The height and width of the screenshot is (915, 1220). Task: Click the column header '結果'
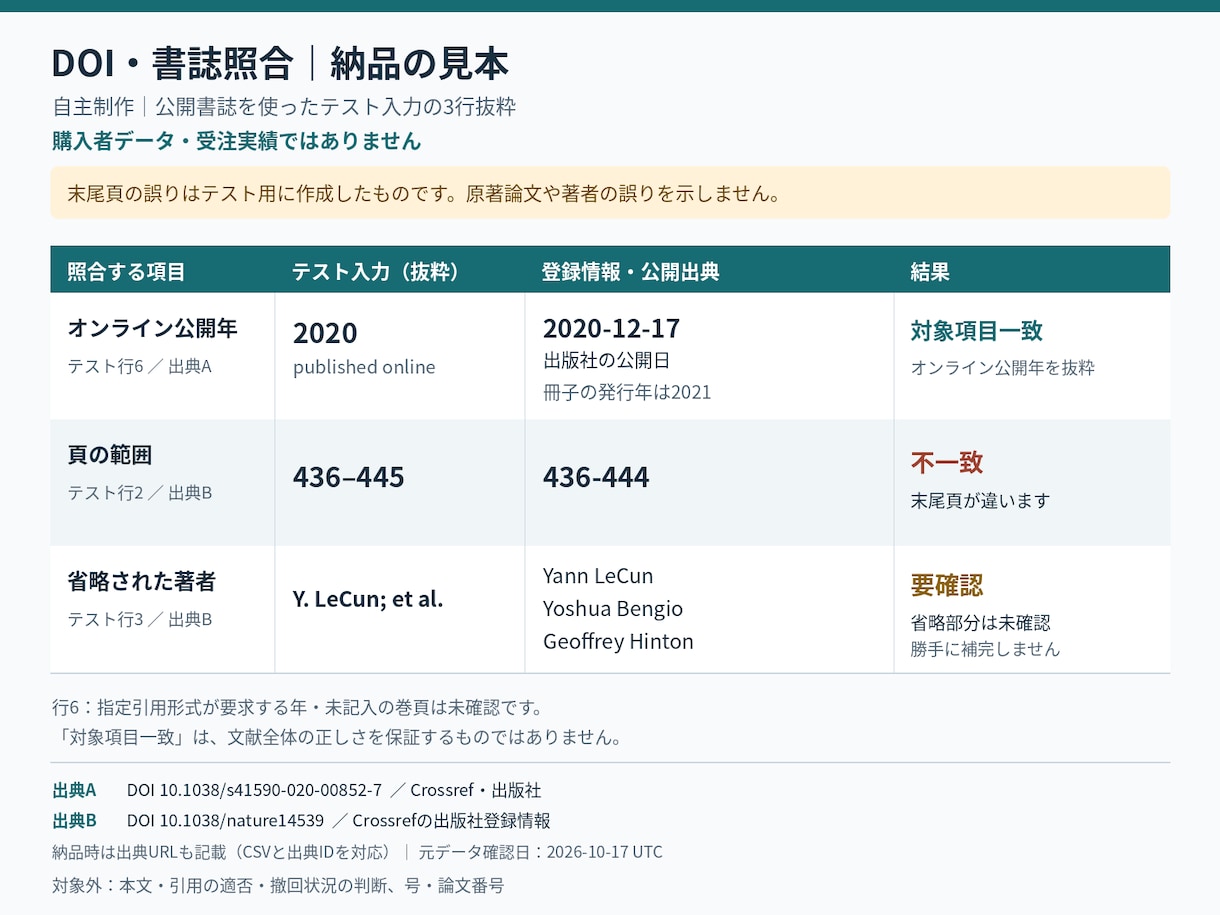(930, 272)
